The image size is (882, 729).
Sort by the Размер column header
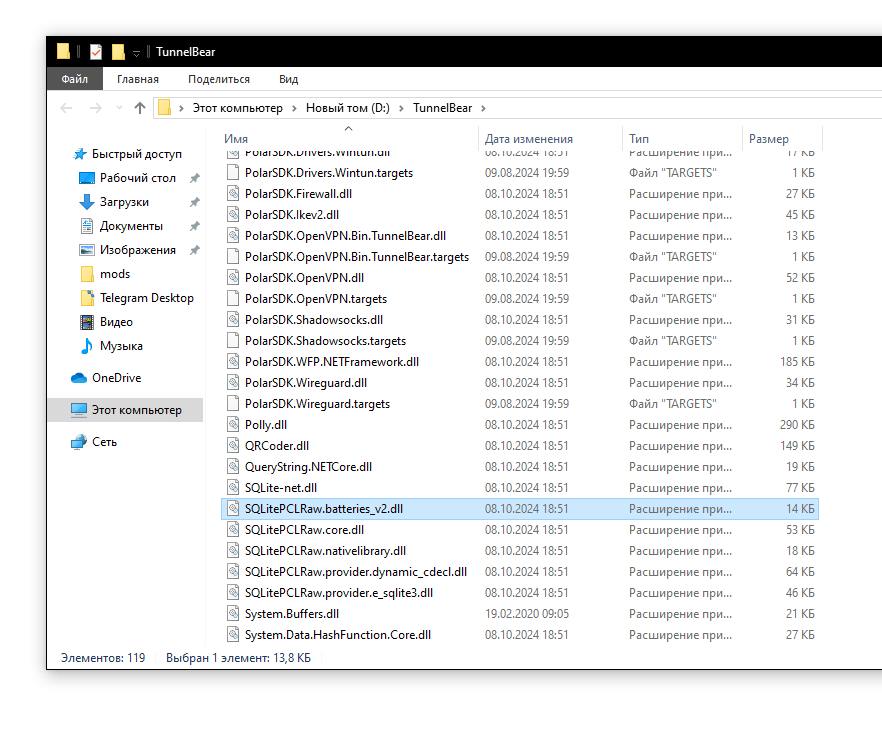click(x=782, y=138)
